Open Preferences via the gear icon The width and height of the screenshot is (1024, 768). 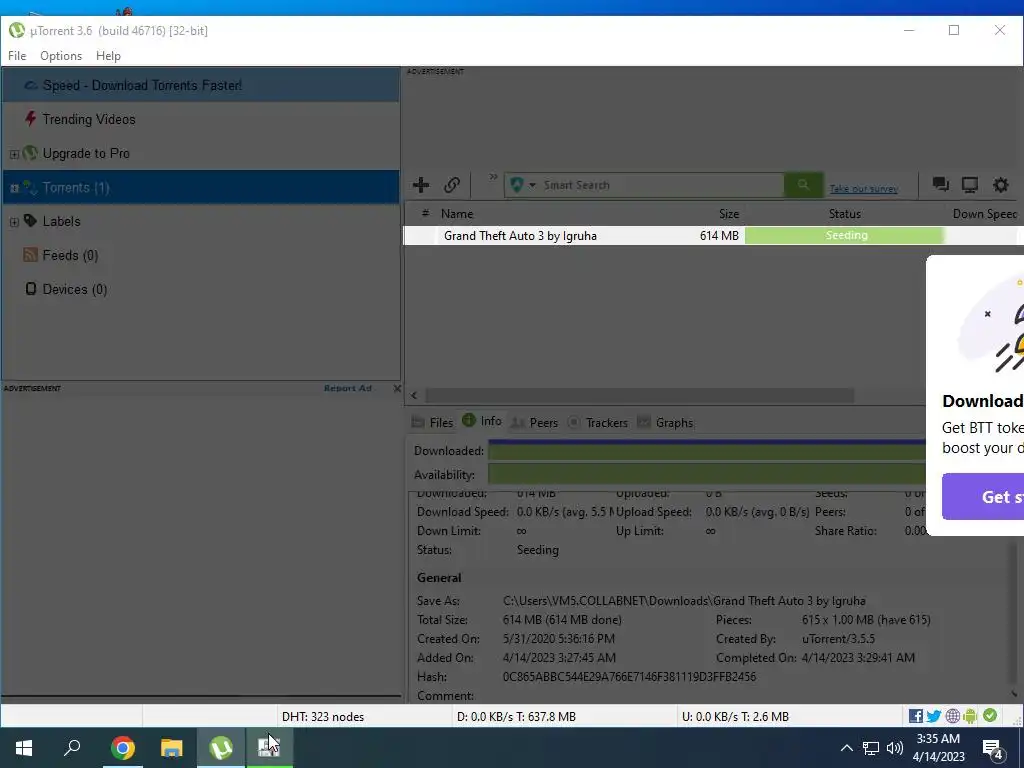point(1000,185)
